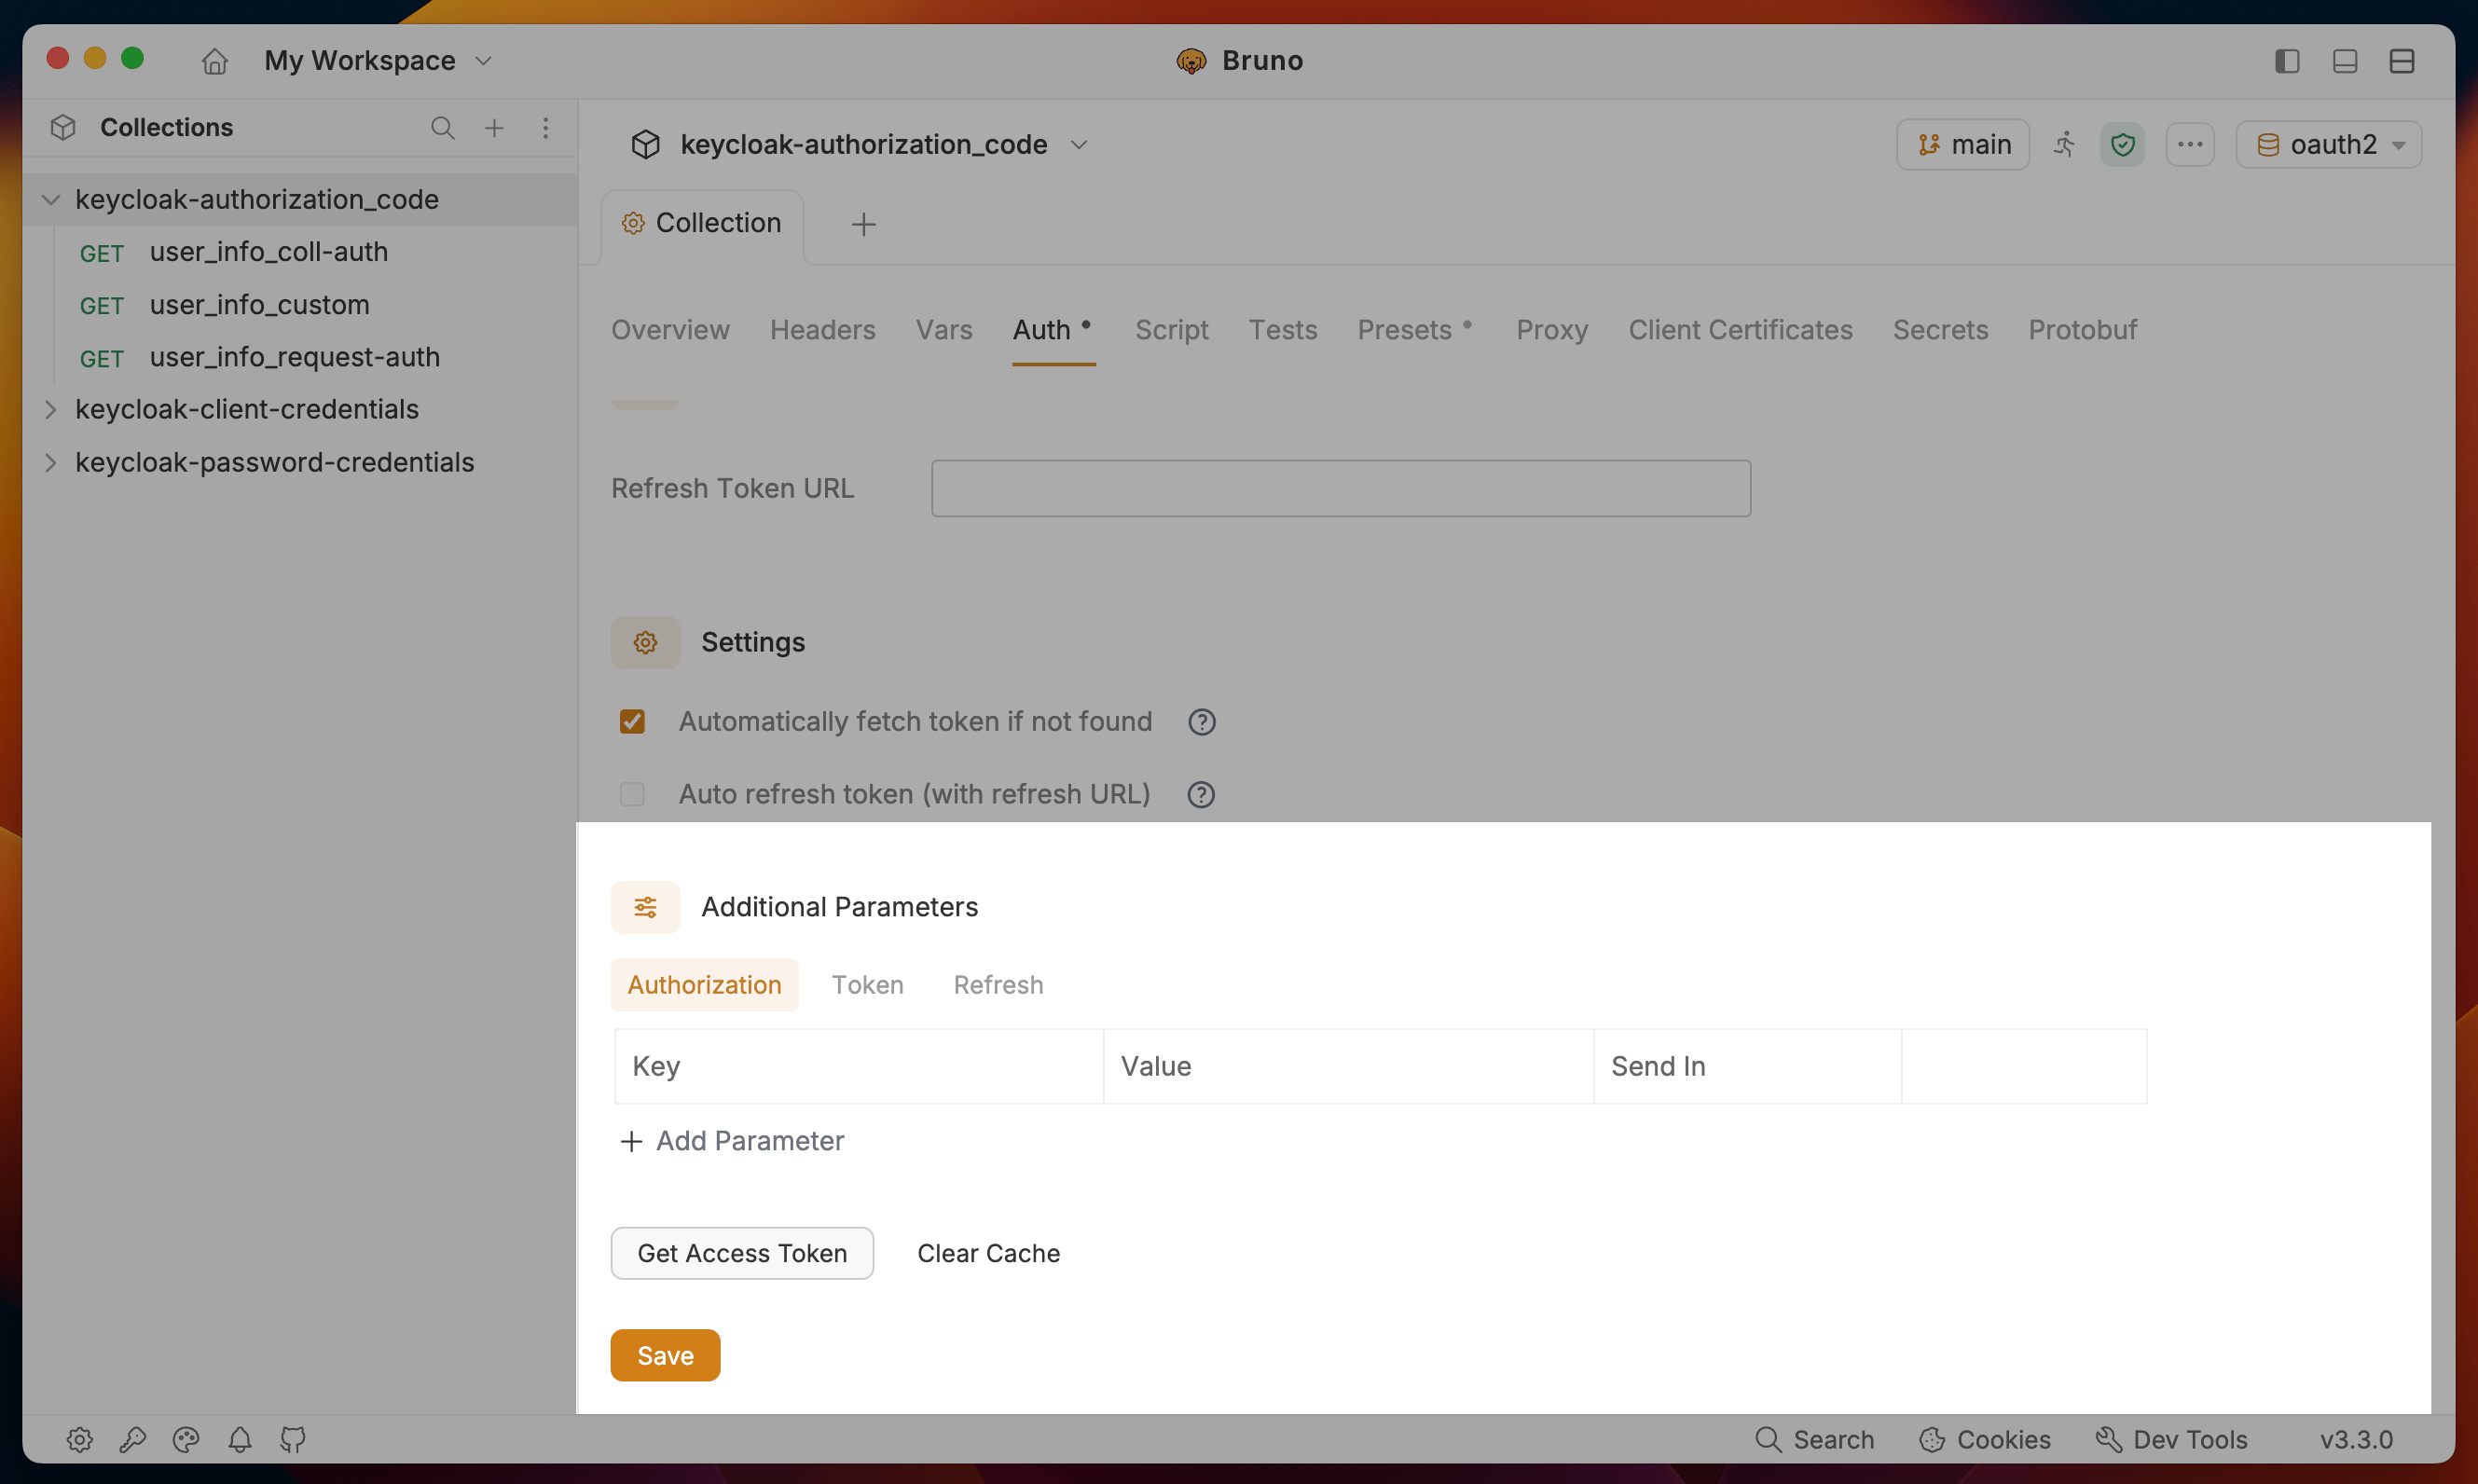Switch to the Headers tab
The image size is (2478, 1484).
point(822,330)
